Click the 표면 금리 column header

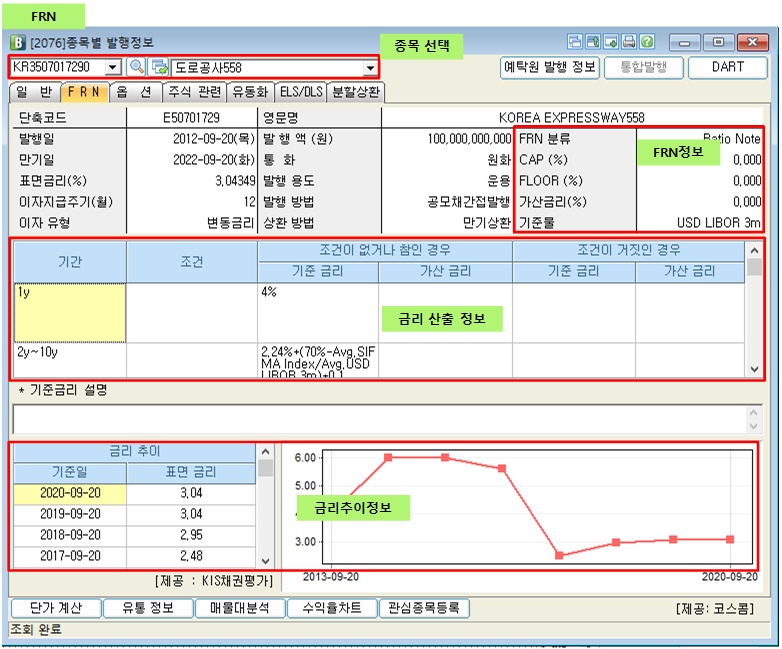coord(191,472)
